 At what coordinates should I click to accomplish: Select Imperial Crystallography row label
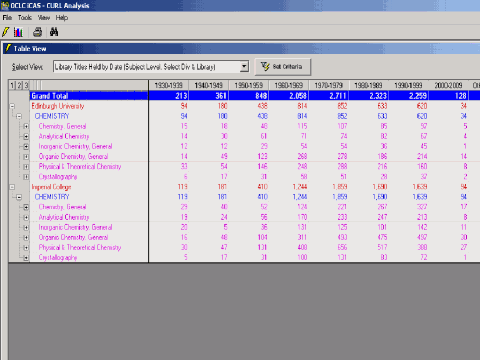(x=58, y=257)
